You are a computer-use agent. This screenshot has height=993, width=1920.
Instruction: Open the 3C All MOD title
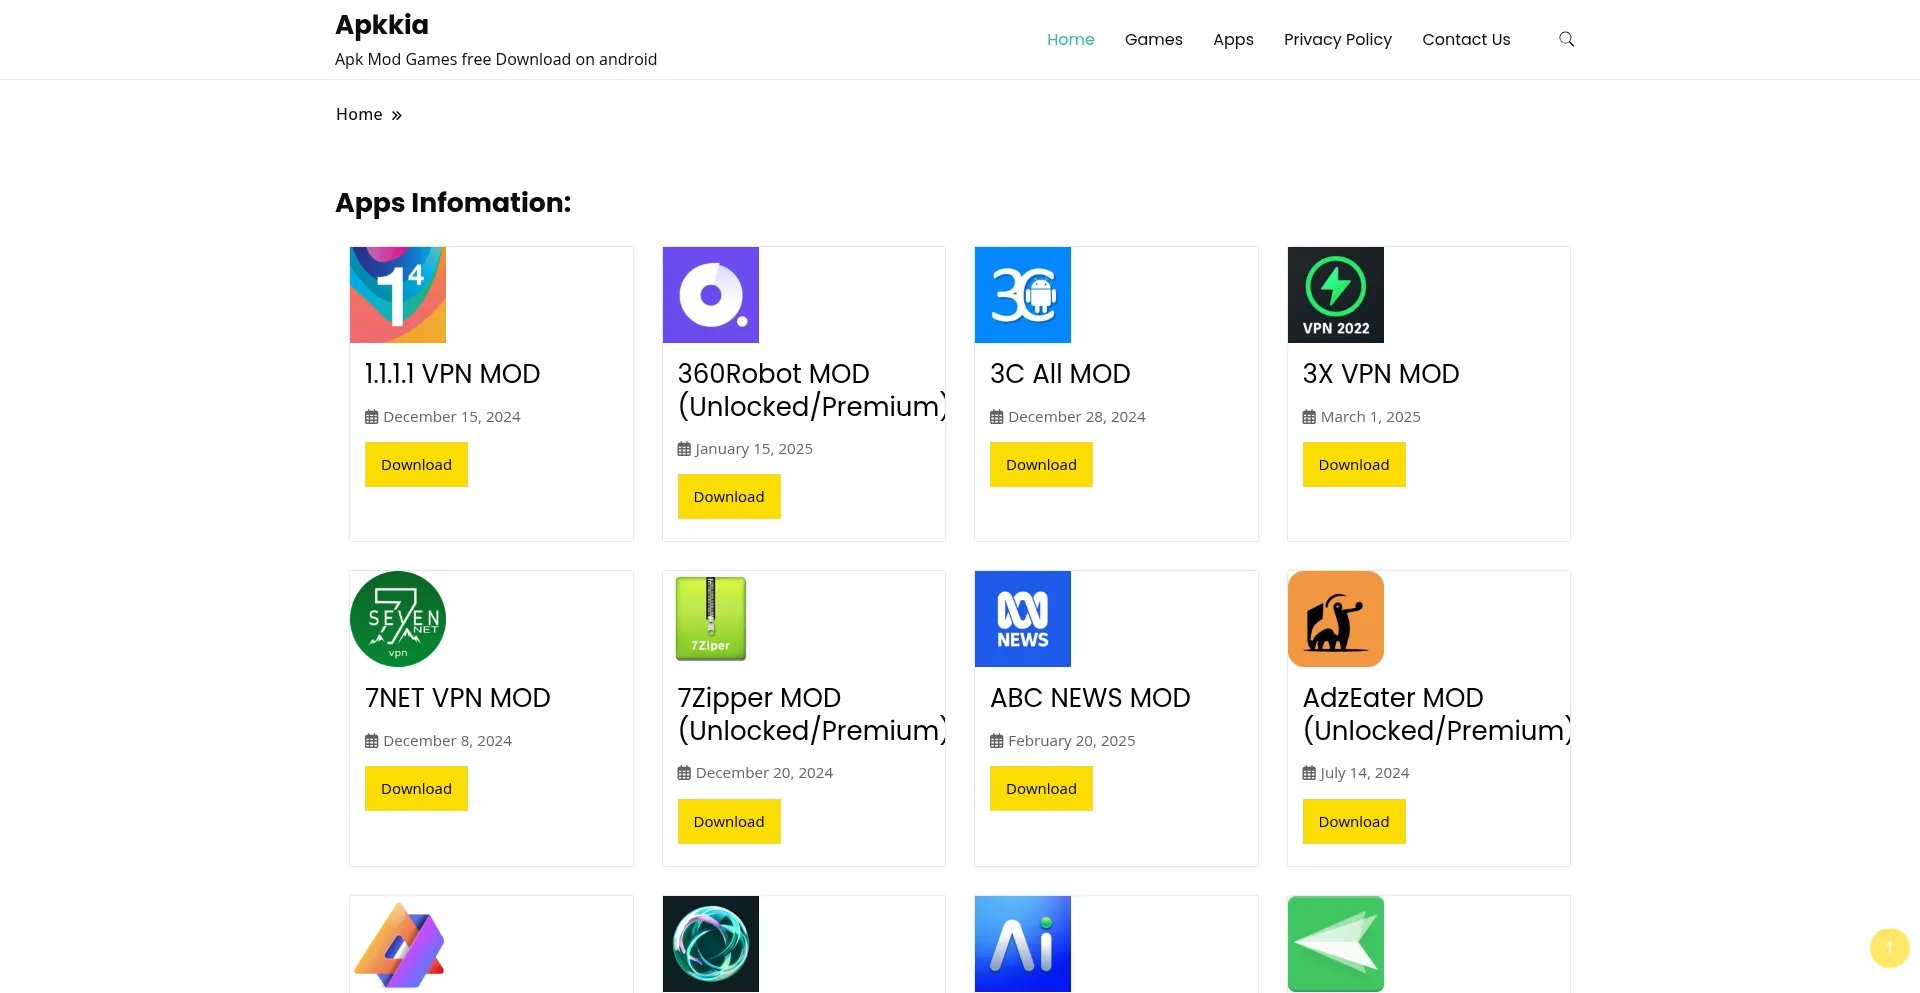point(1060,374)
